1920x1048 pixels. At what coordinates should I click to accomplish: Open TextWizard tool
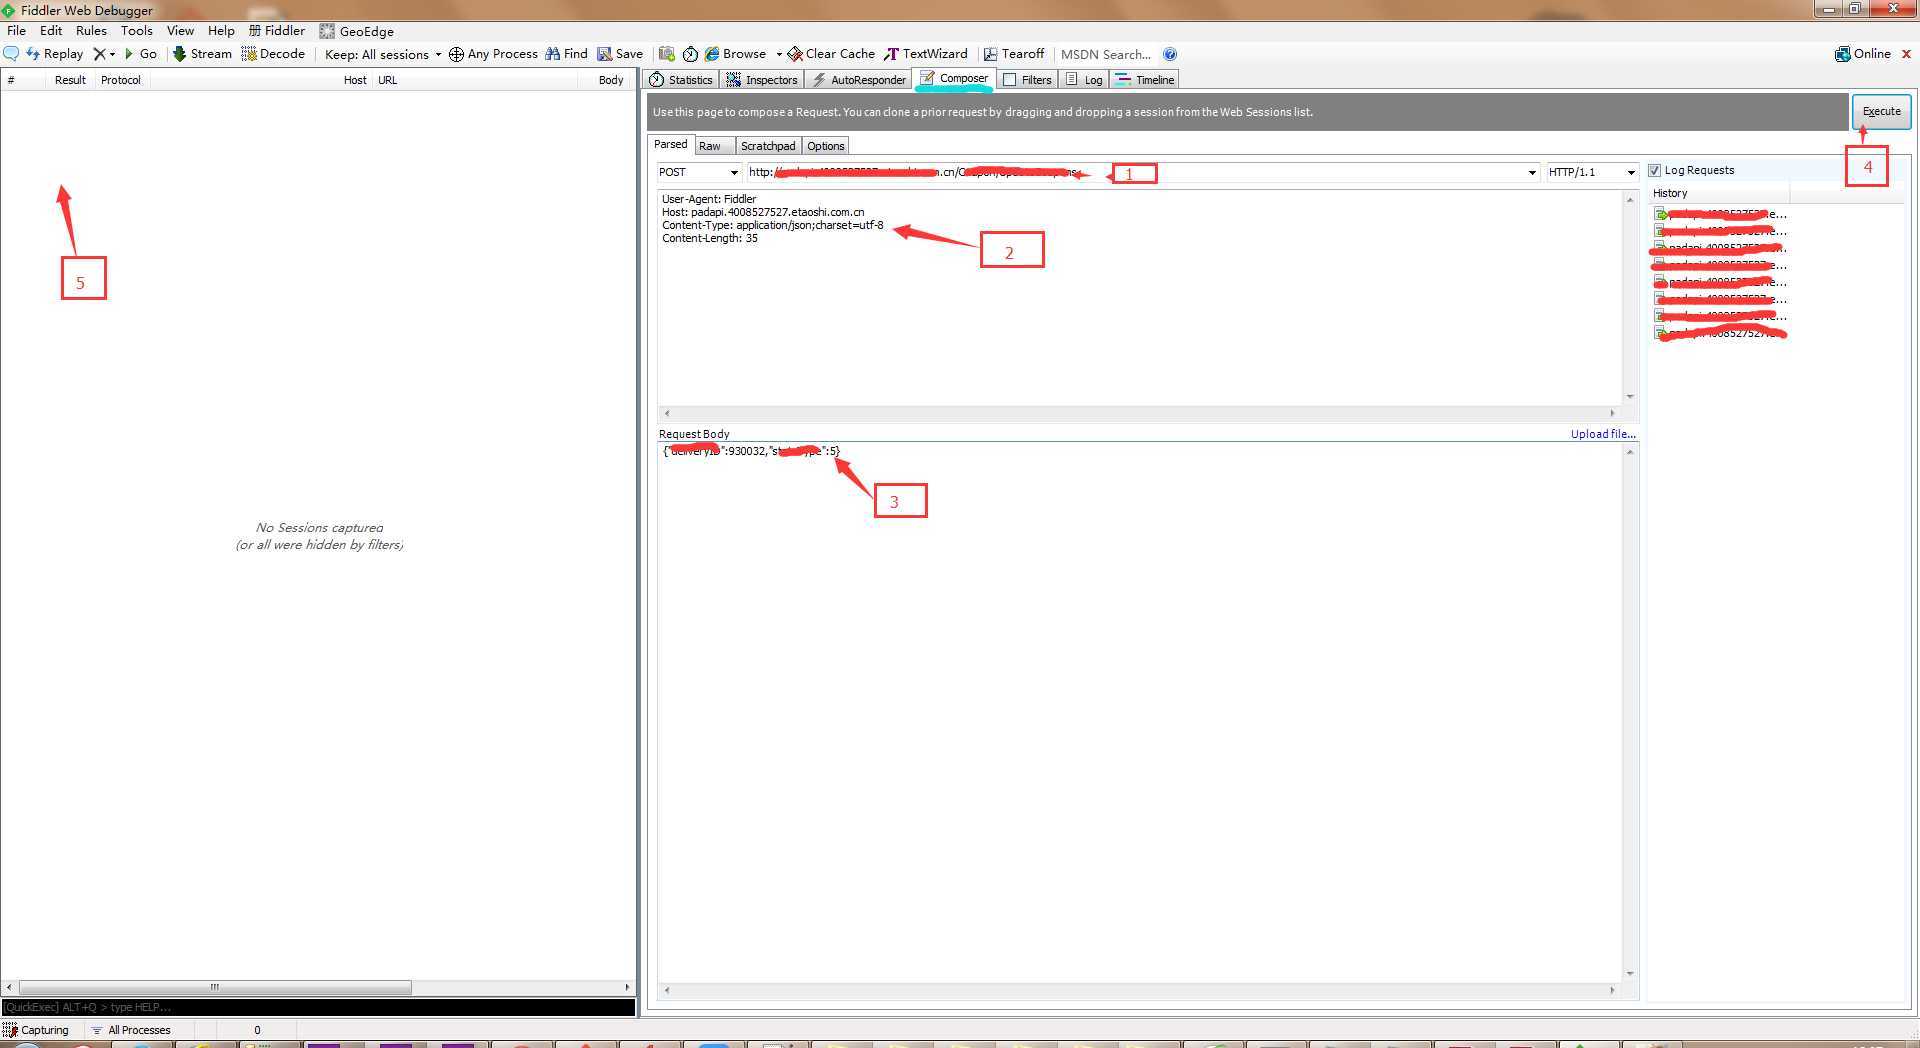click(925, 54)
